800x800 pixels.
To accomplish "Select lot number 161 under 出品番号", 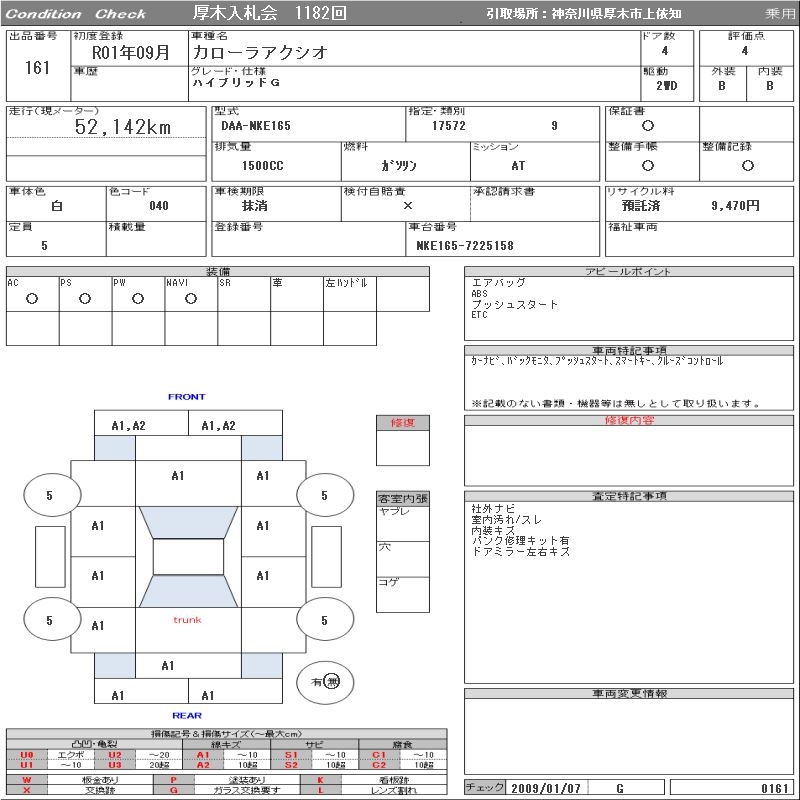I will click(37, 68).
